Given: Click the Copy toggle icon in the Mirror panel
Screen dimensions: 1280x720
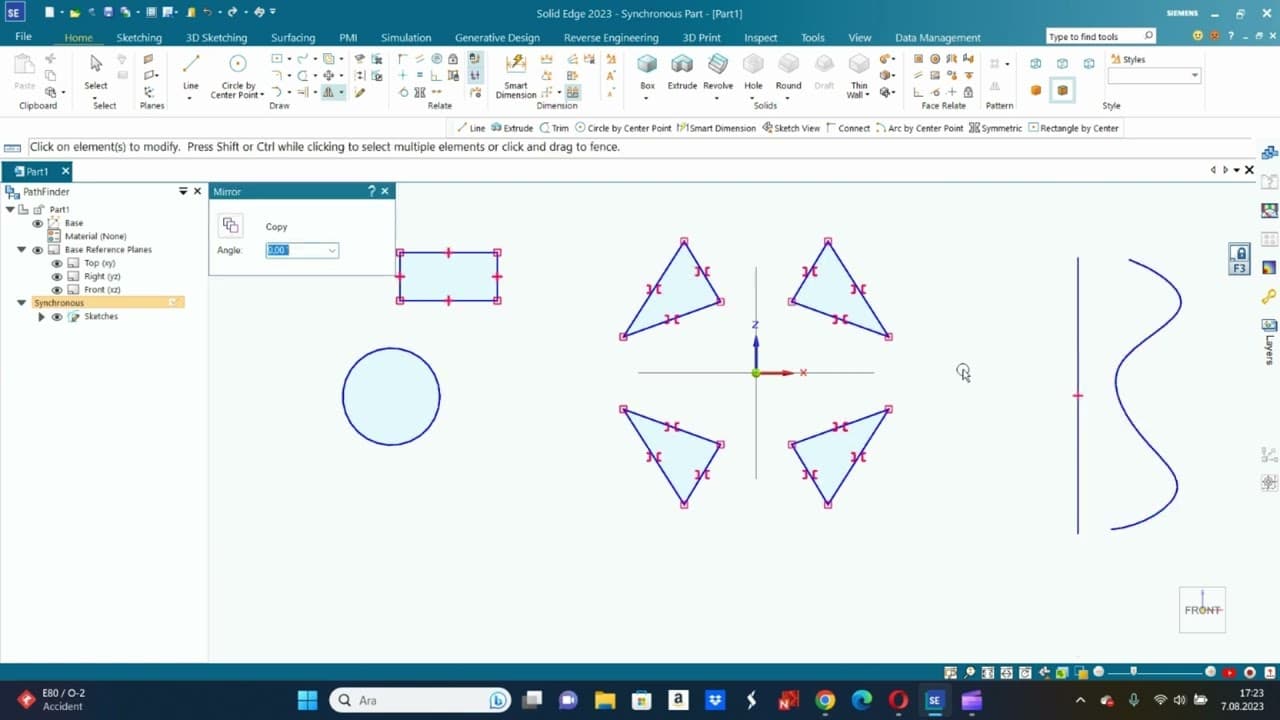Looking at the screenshot, I should coord(230,225).
